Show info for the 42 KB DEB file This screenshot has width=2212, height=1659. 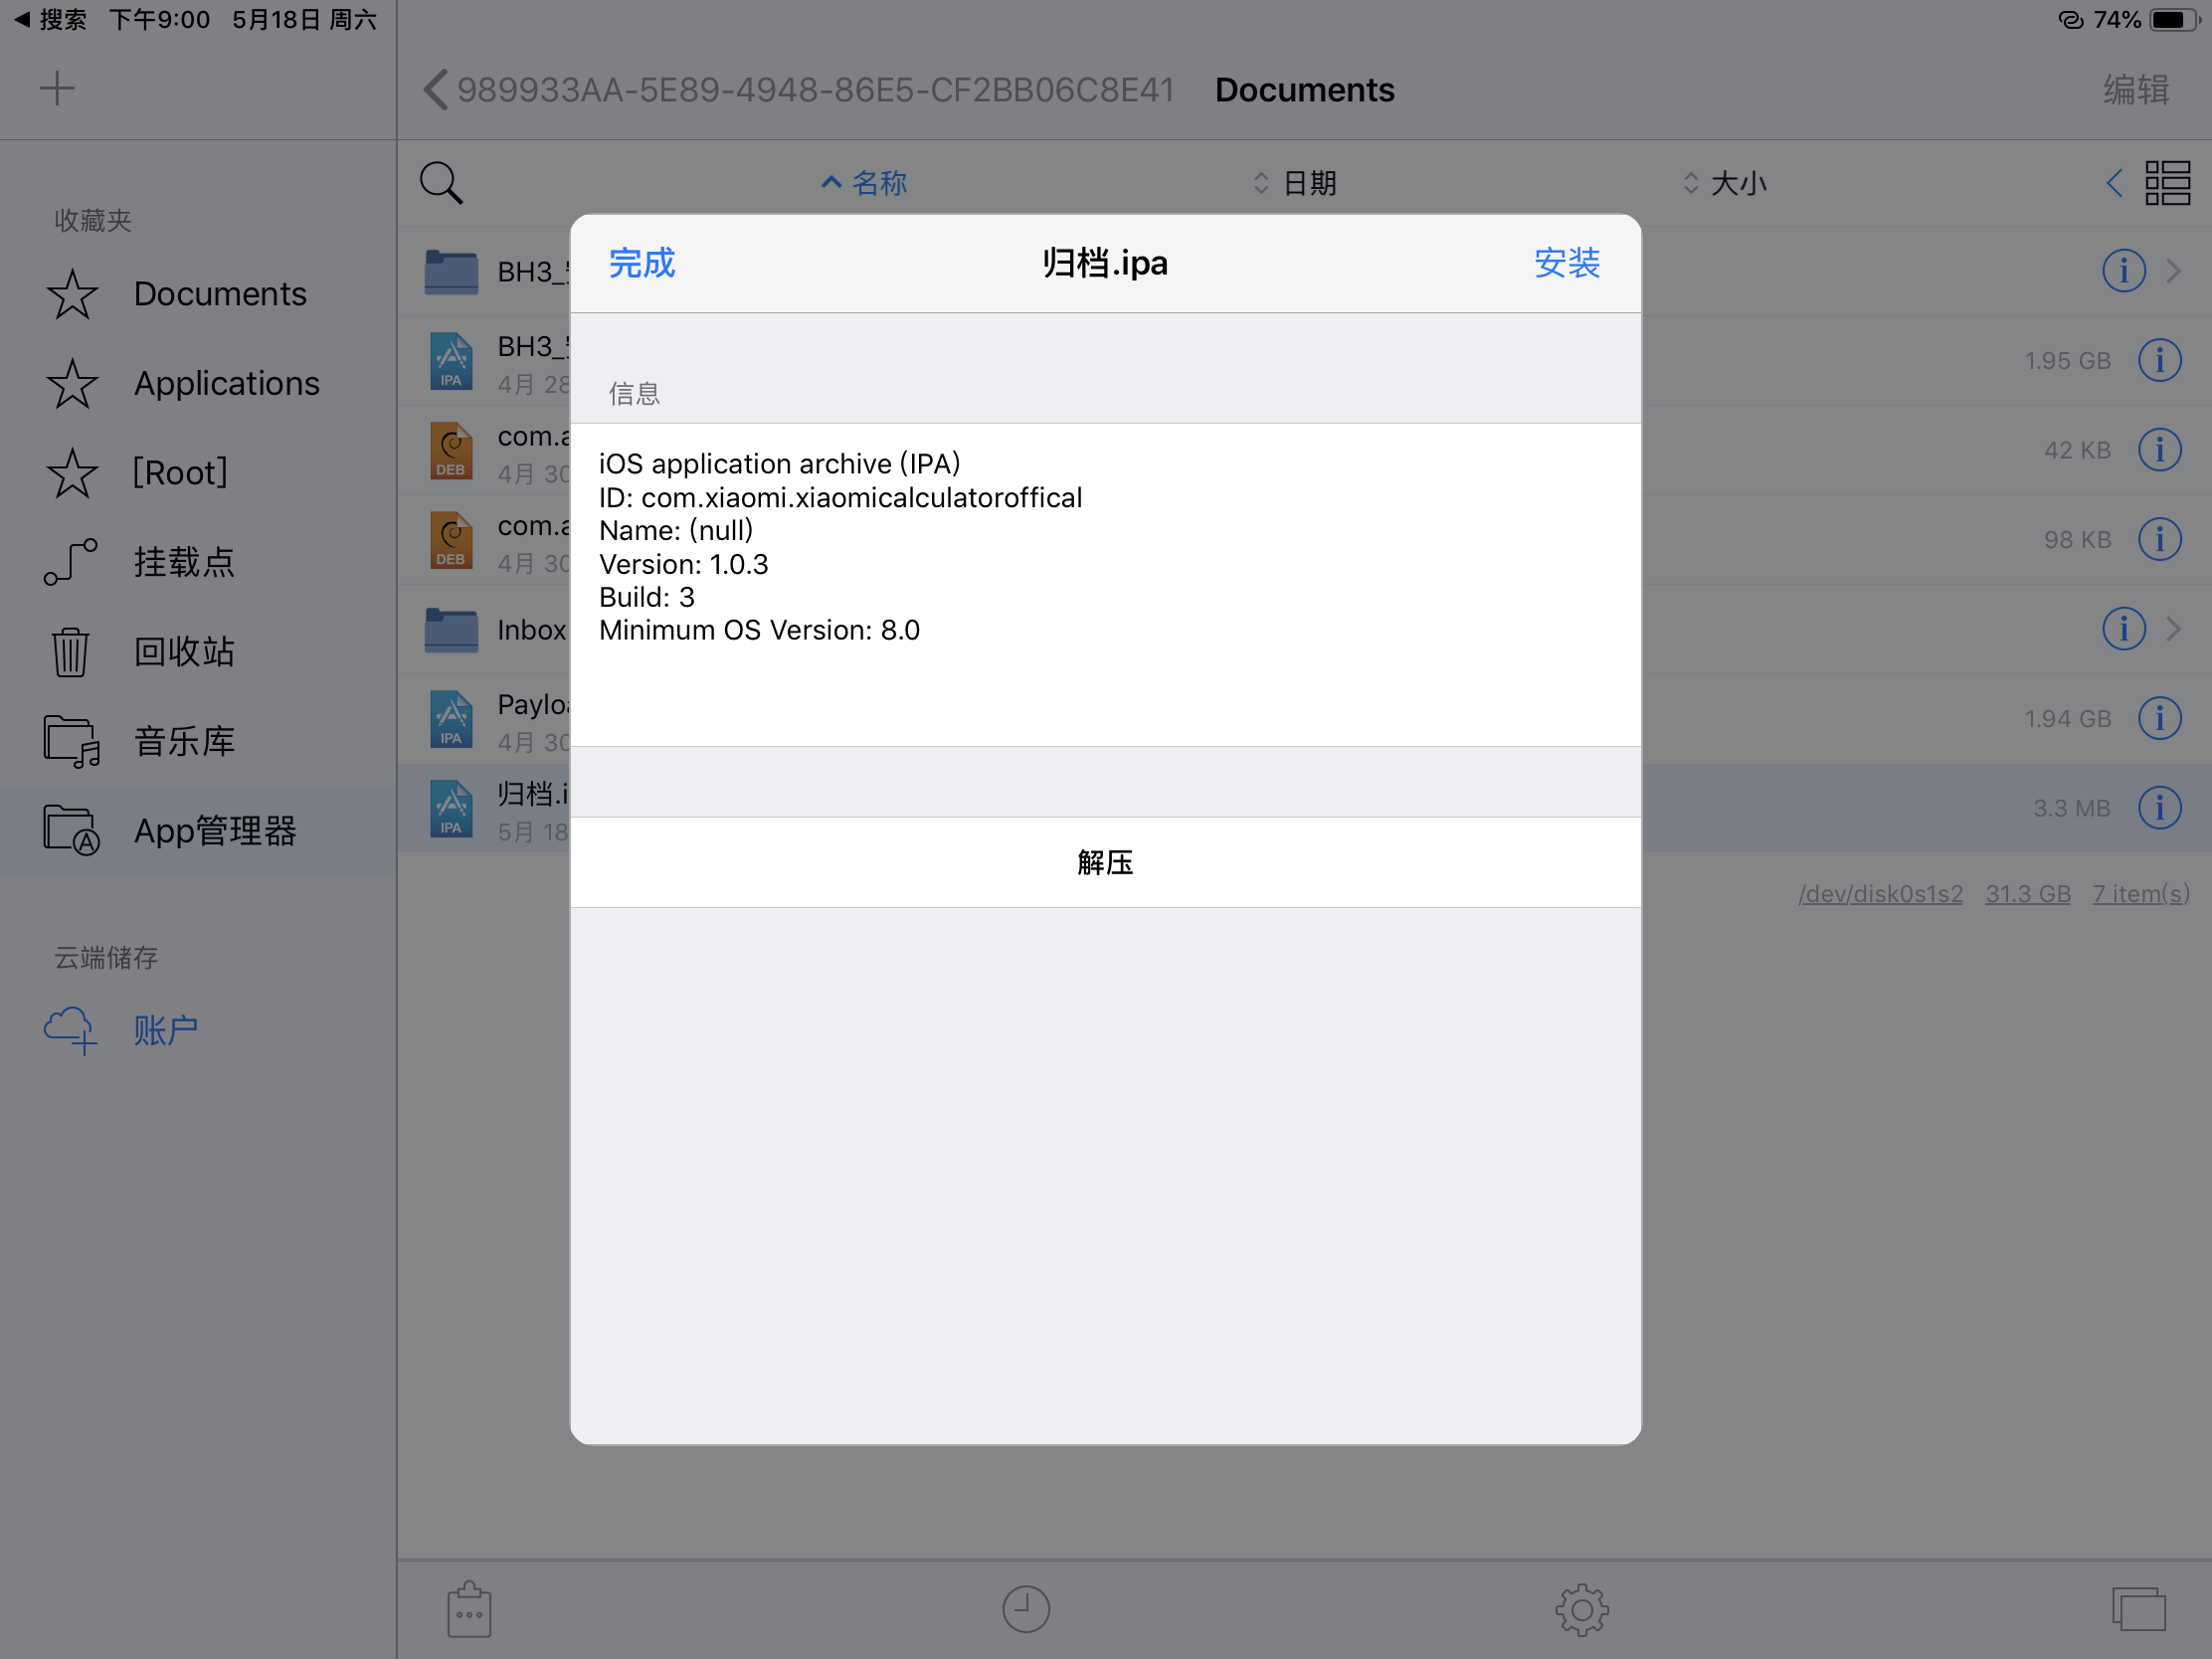coord(2159,450)
